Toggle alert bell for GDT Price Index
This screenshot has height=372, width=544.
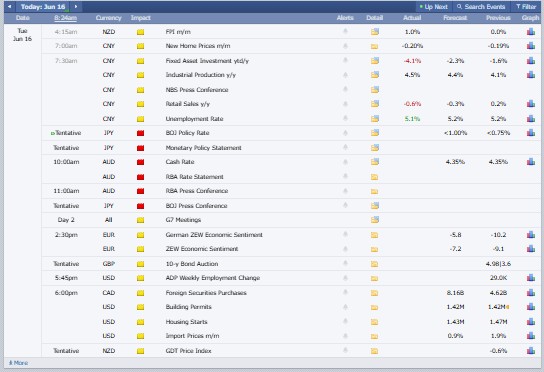[x=345, y=350]
